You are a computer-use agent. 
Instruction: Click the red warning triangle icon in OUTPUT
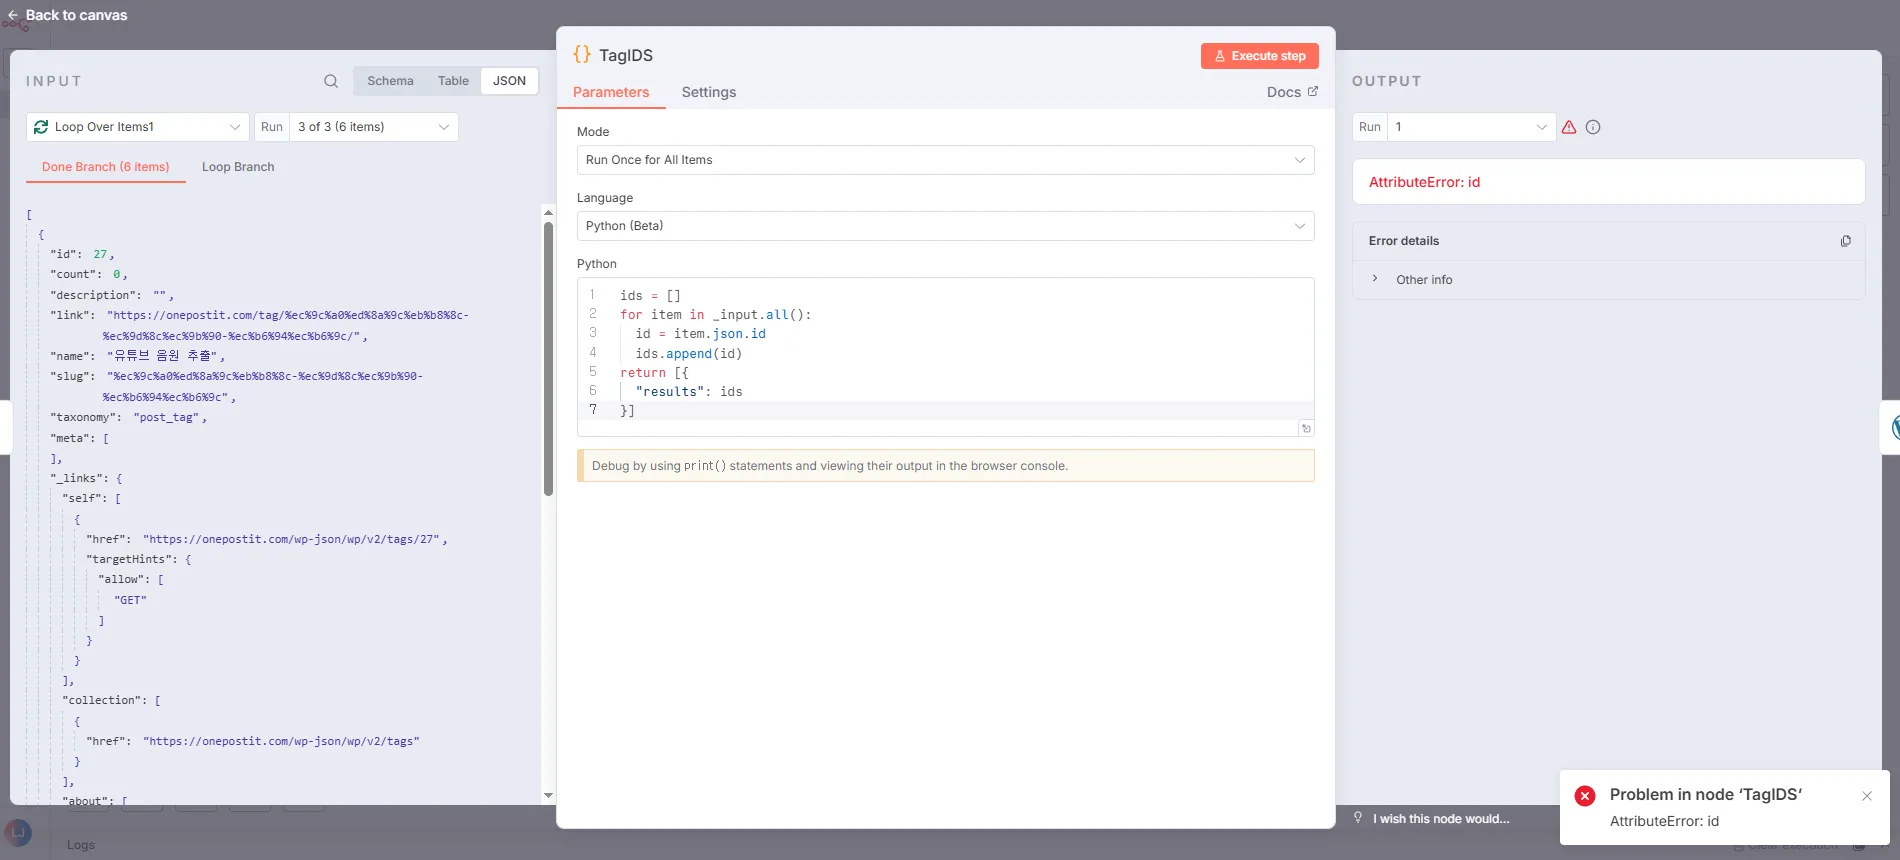click(1569, 127)
